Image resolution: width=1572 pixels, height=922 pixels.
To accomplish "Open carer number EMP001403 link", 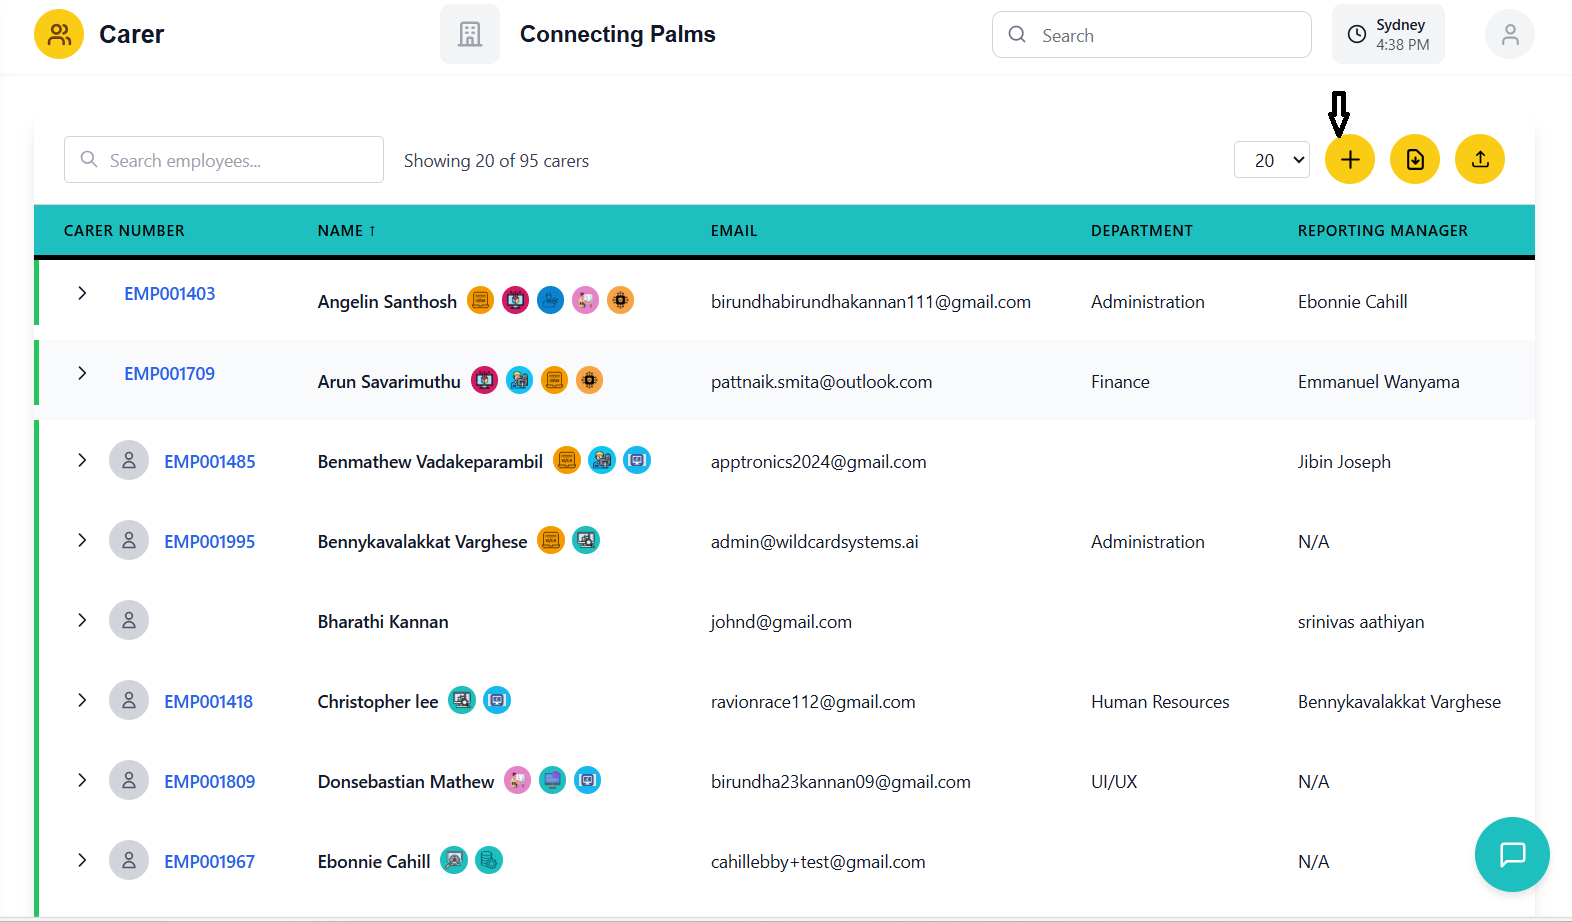I will pyautogui.click(x=169, y=294).
